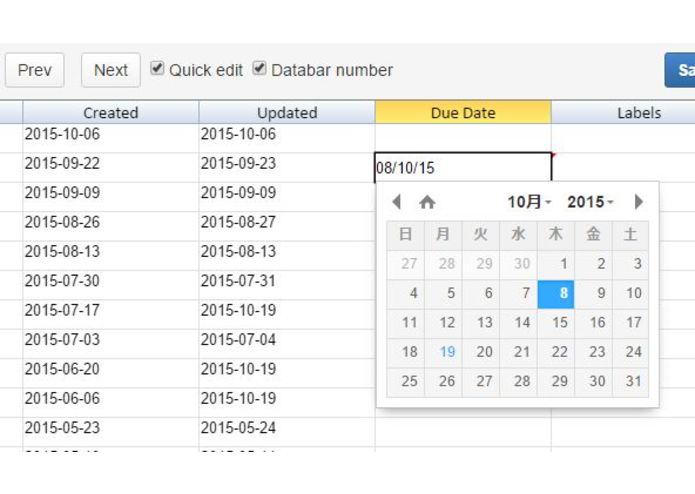Choose October 10 in the calendar
The height and width of the screenshot is (494, 695).
tap(630, 293)
